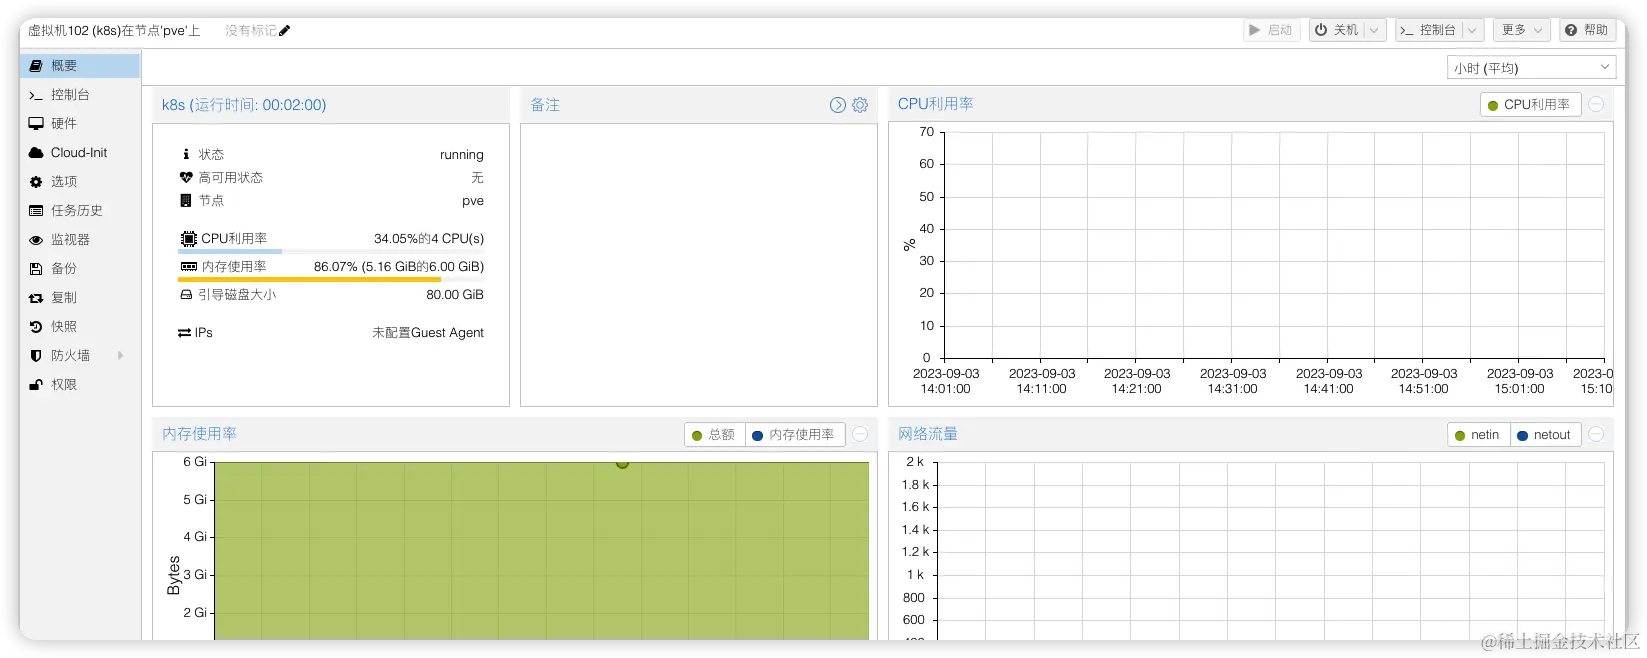The image size is (1647, 658).
Task: Click the round button beside 内存使用率 legend
Action: [x=860, y=435]
